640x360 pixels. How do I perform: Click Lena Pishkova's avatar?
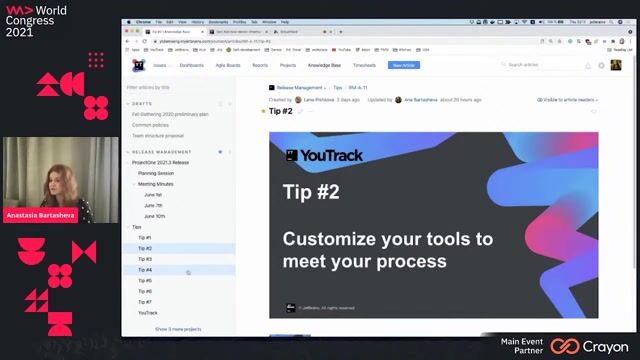pyautogui.click(x=298, y=100)
